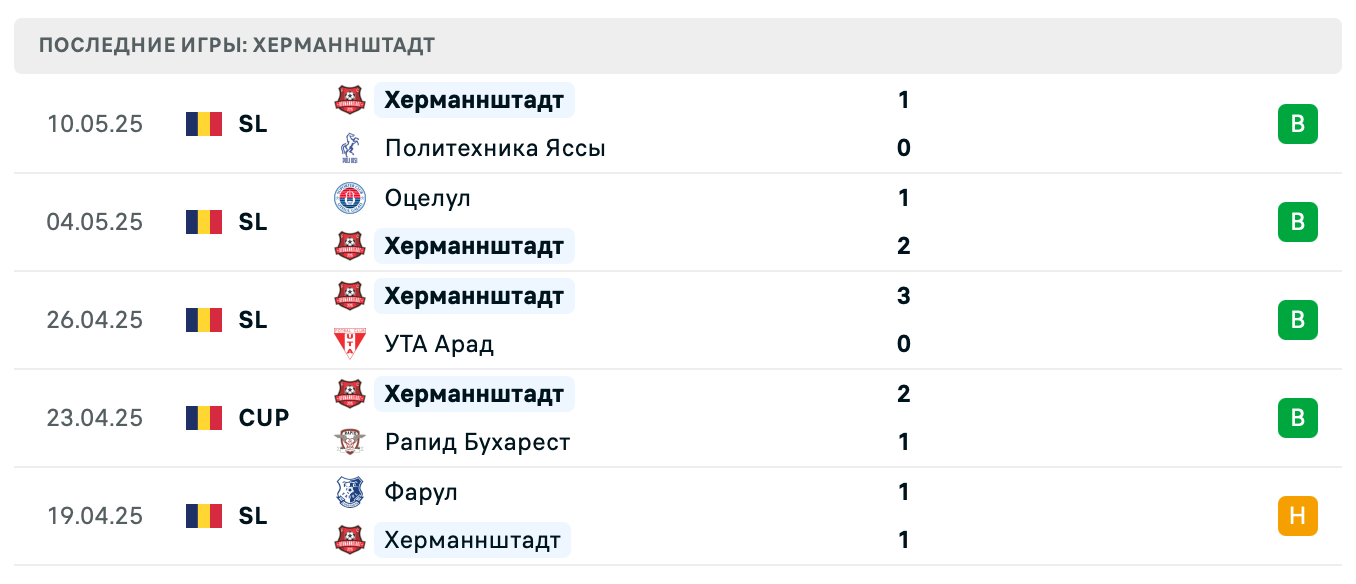Click the green В badge for the Политехника Яссы match
1356x584 pixels.
(1298, 124)
